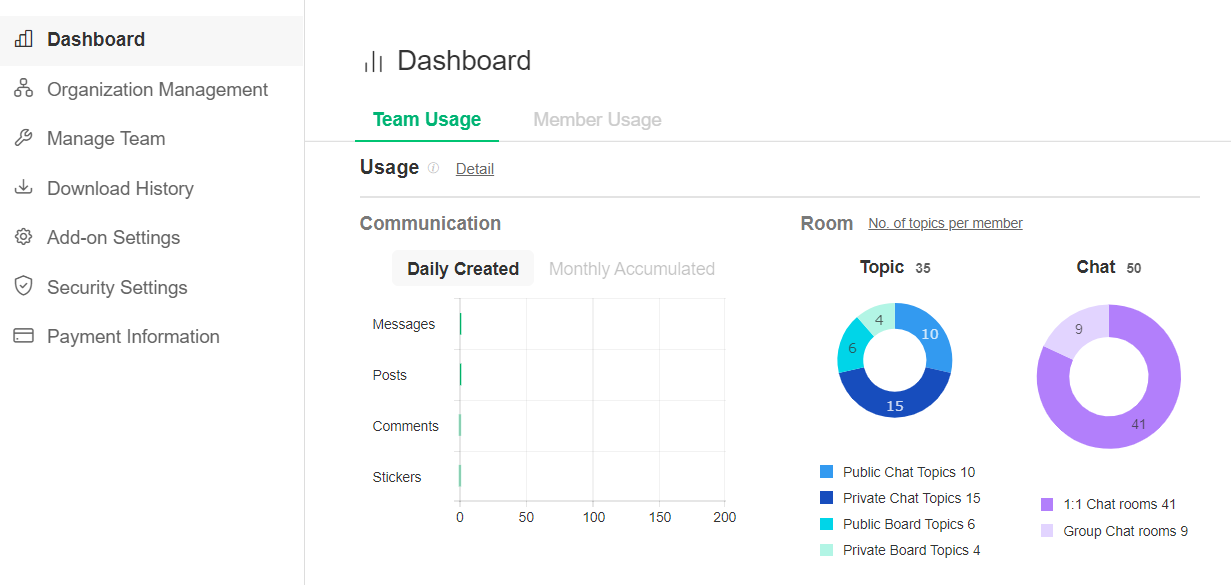
Task: Click the Payment Information card icon
Action: point(23,336)
